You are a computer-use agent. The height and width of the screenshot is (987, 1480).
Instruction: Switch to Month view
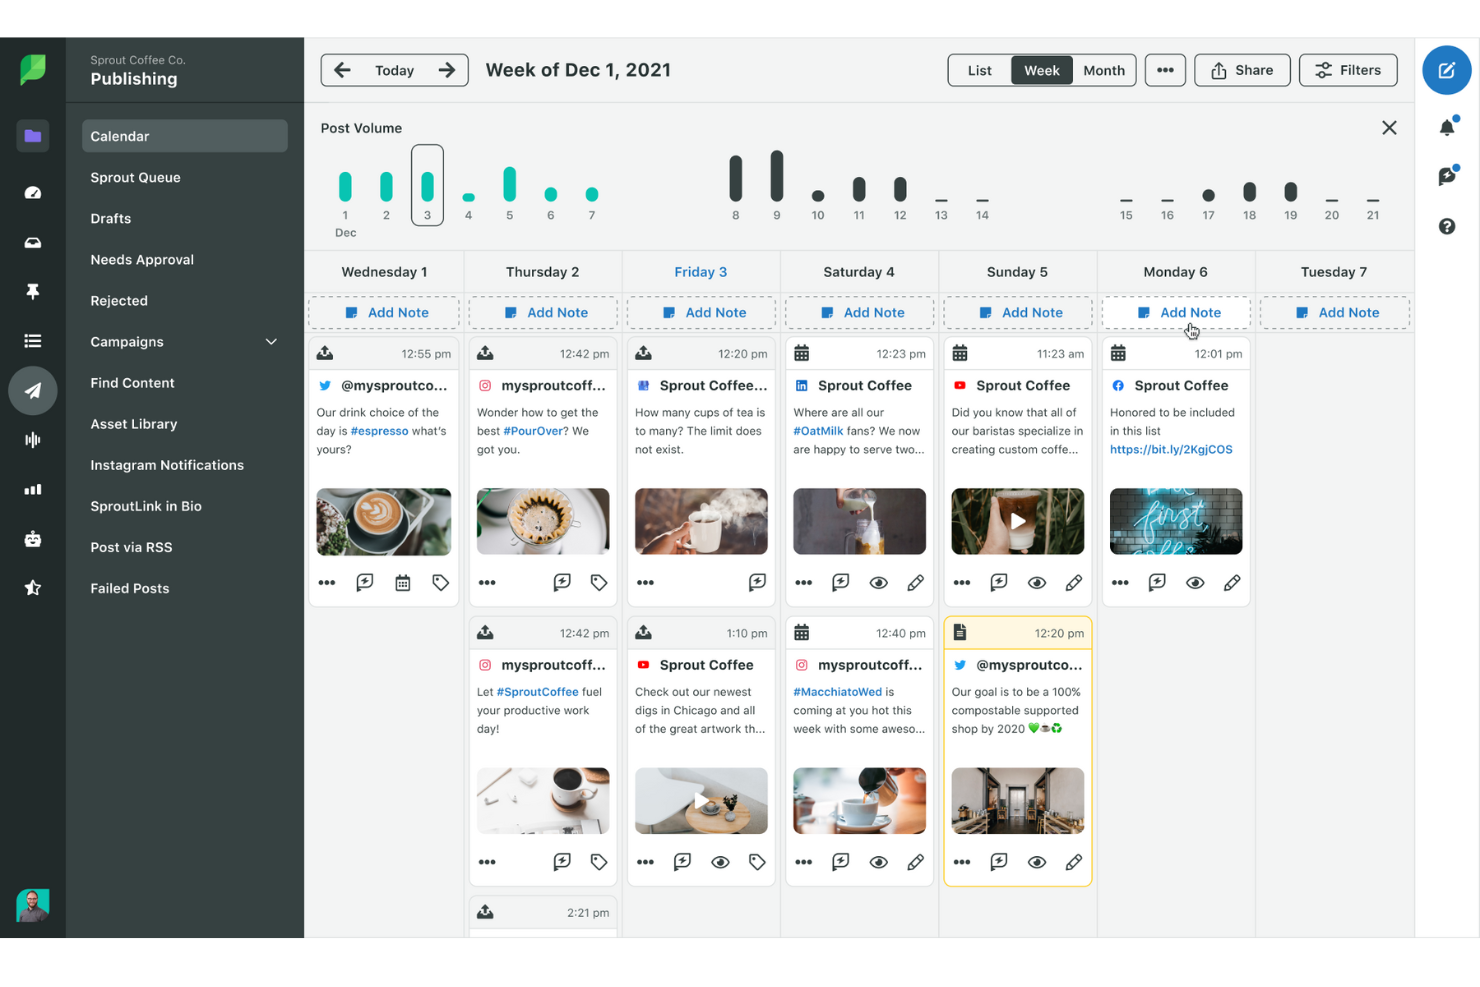[1104, 70]
